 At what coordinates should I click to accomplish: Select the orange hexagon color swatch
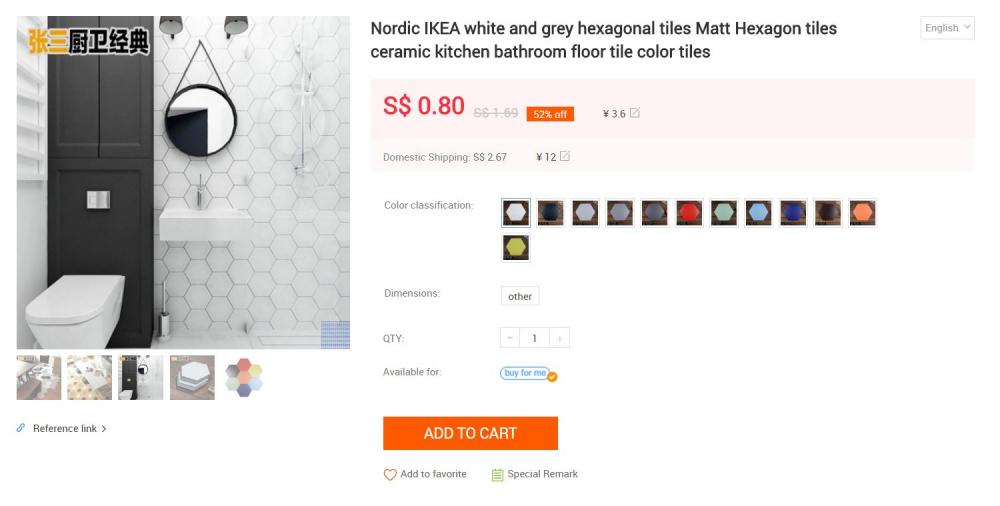[862, 213]
